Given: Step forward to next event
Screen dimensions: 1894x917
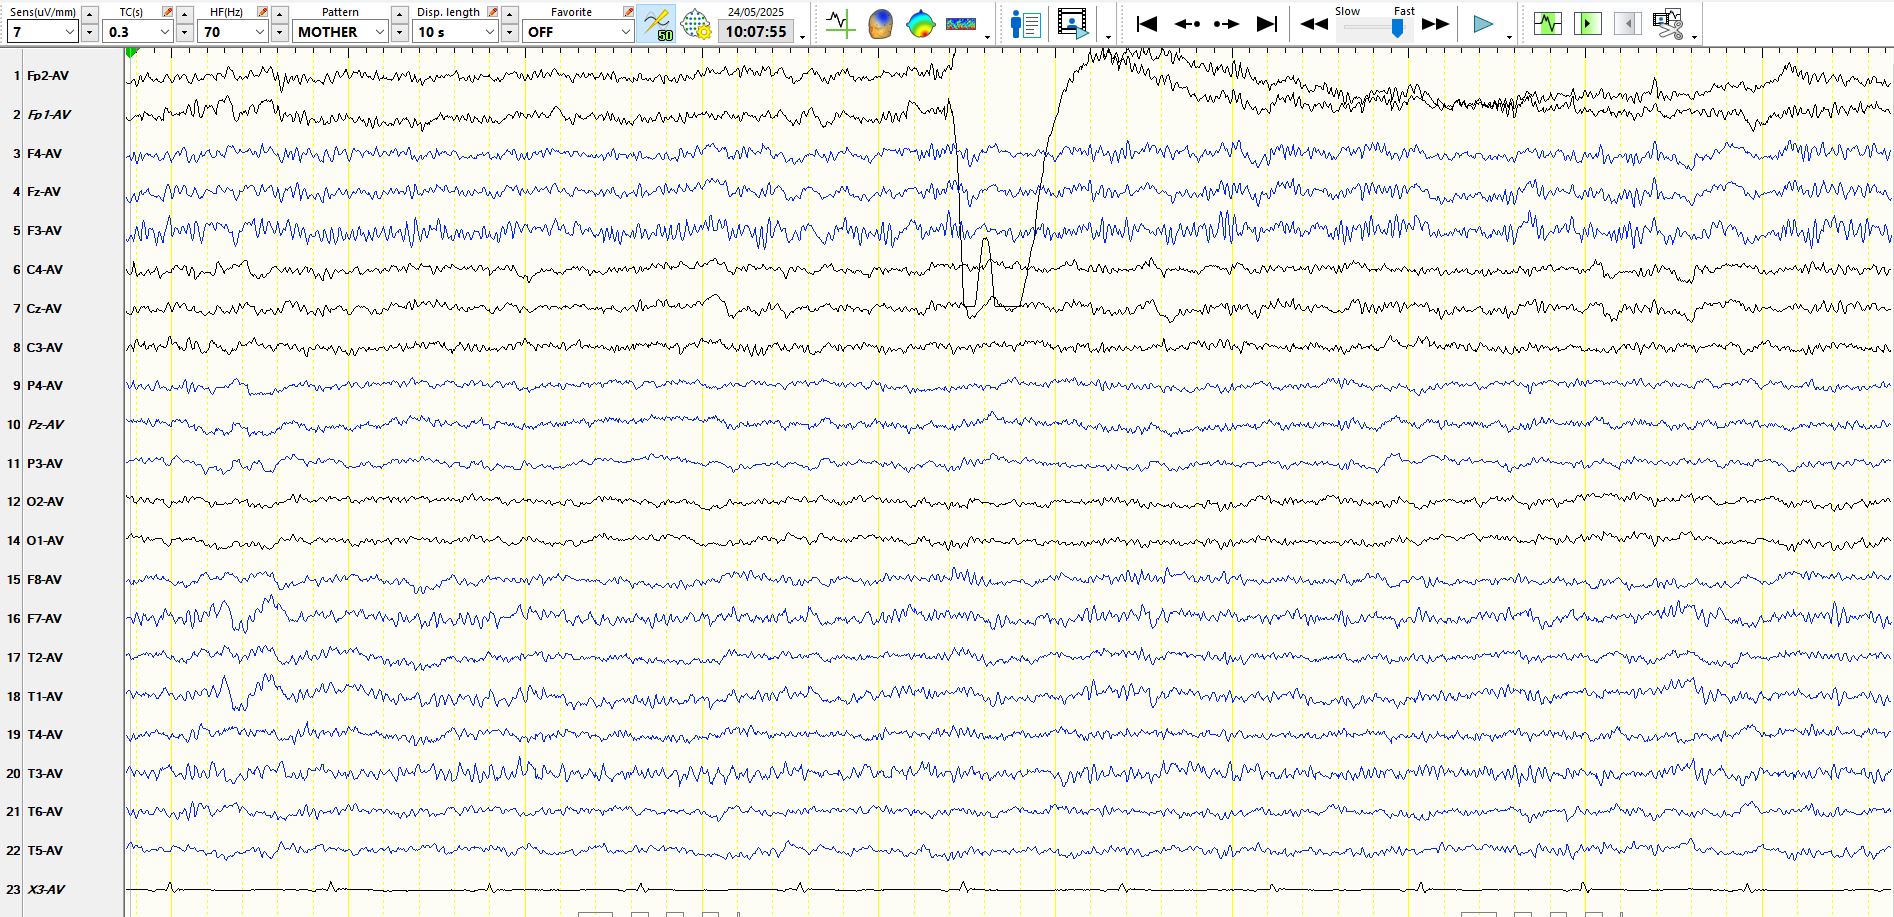Looking at the screenshot, I should pos(1226,23).
